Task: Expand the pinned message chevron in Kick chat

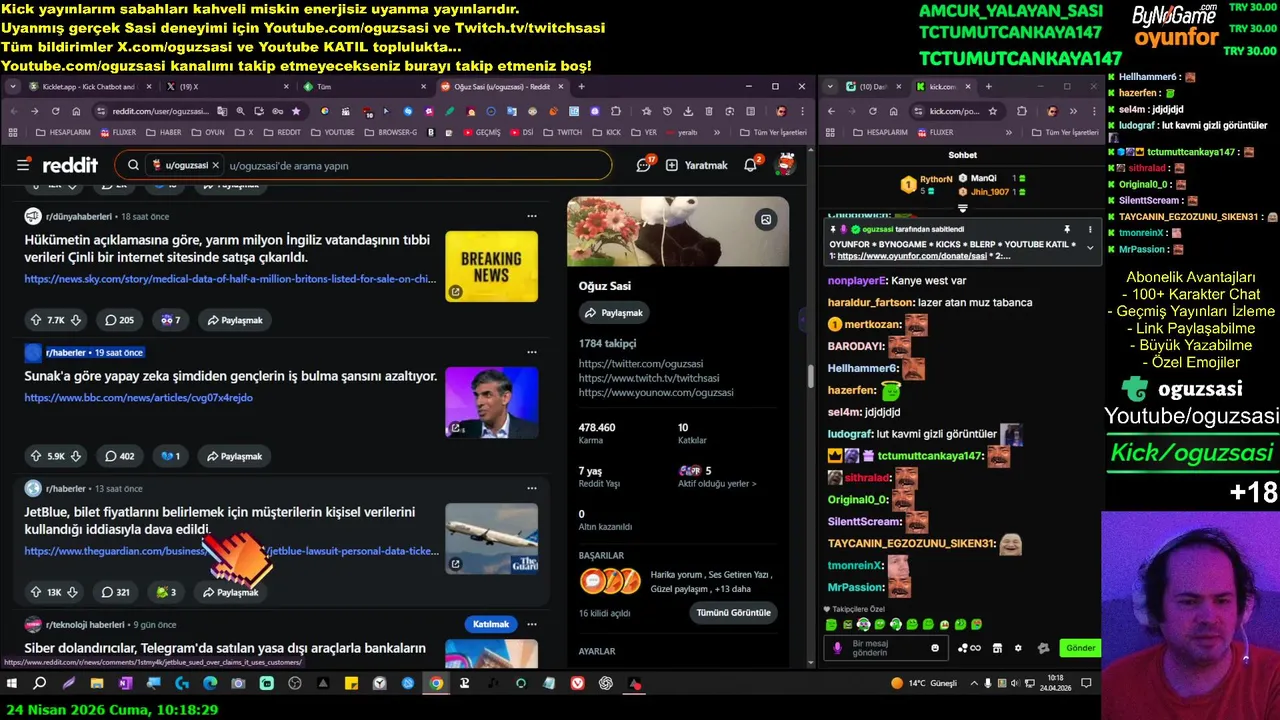Action: (1090, 247)
